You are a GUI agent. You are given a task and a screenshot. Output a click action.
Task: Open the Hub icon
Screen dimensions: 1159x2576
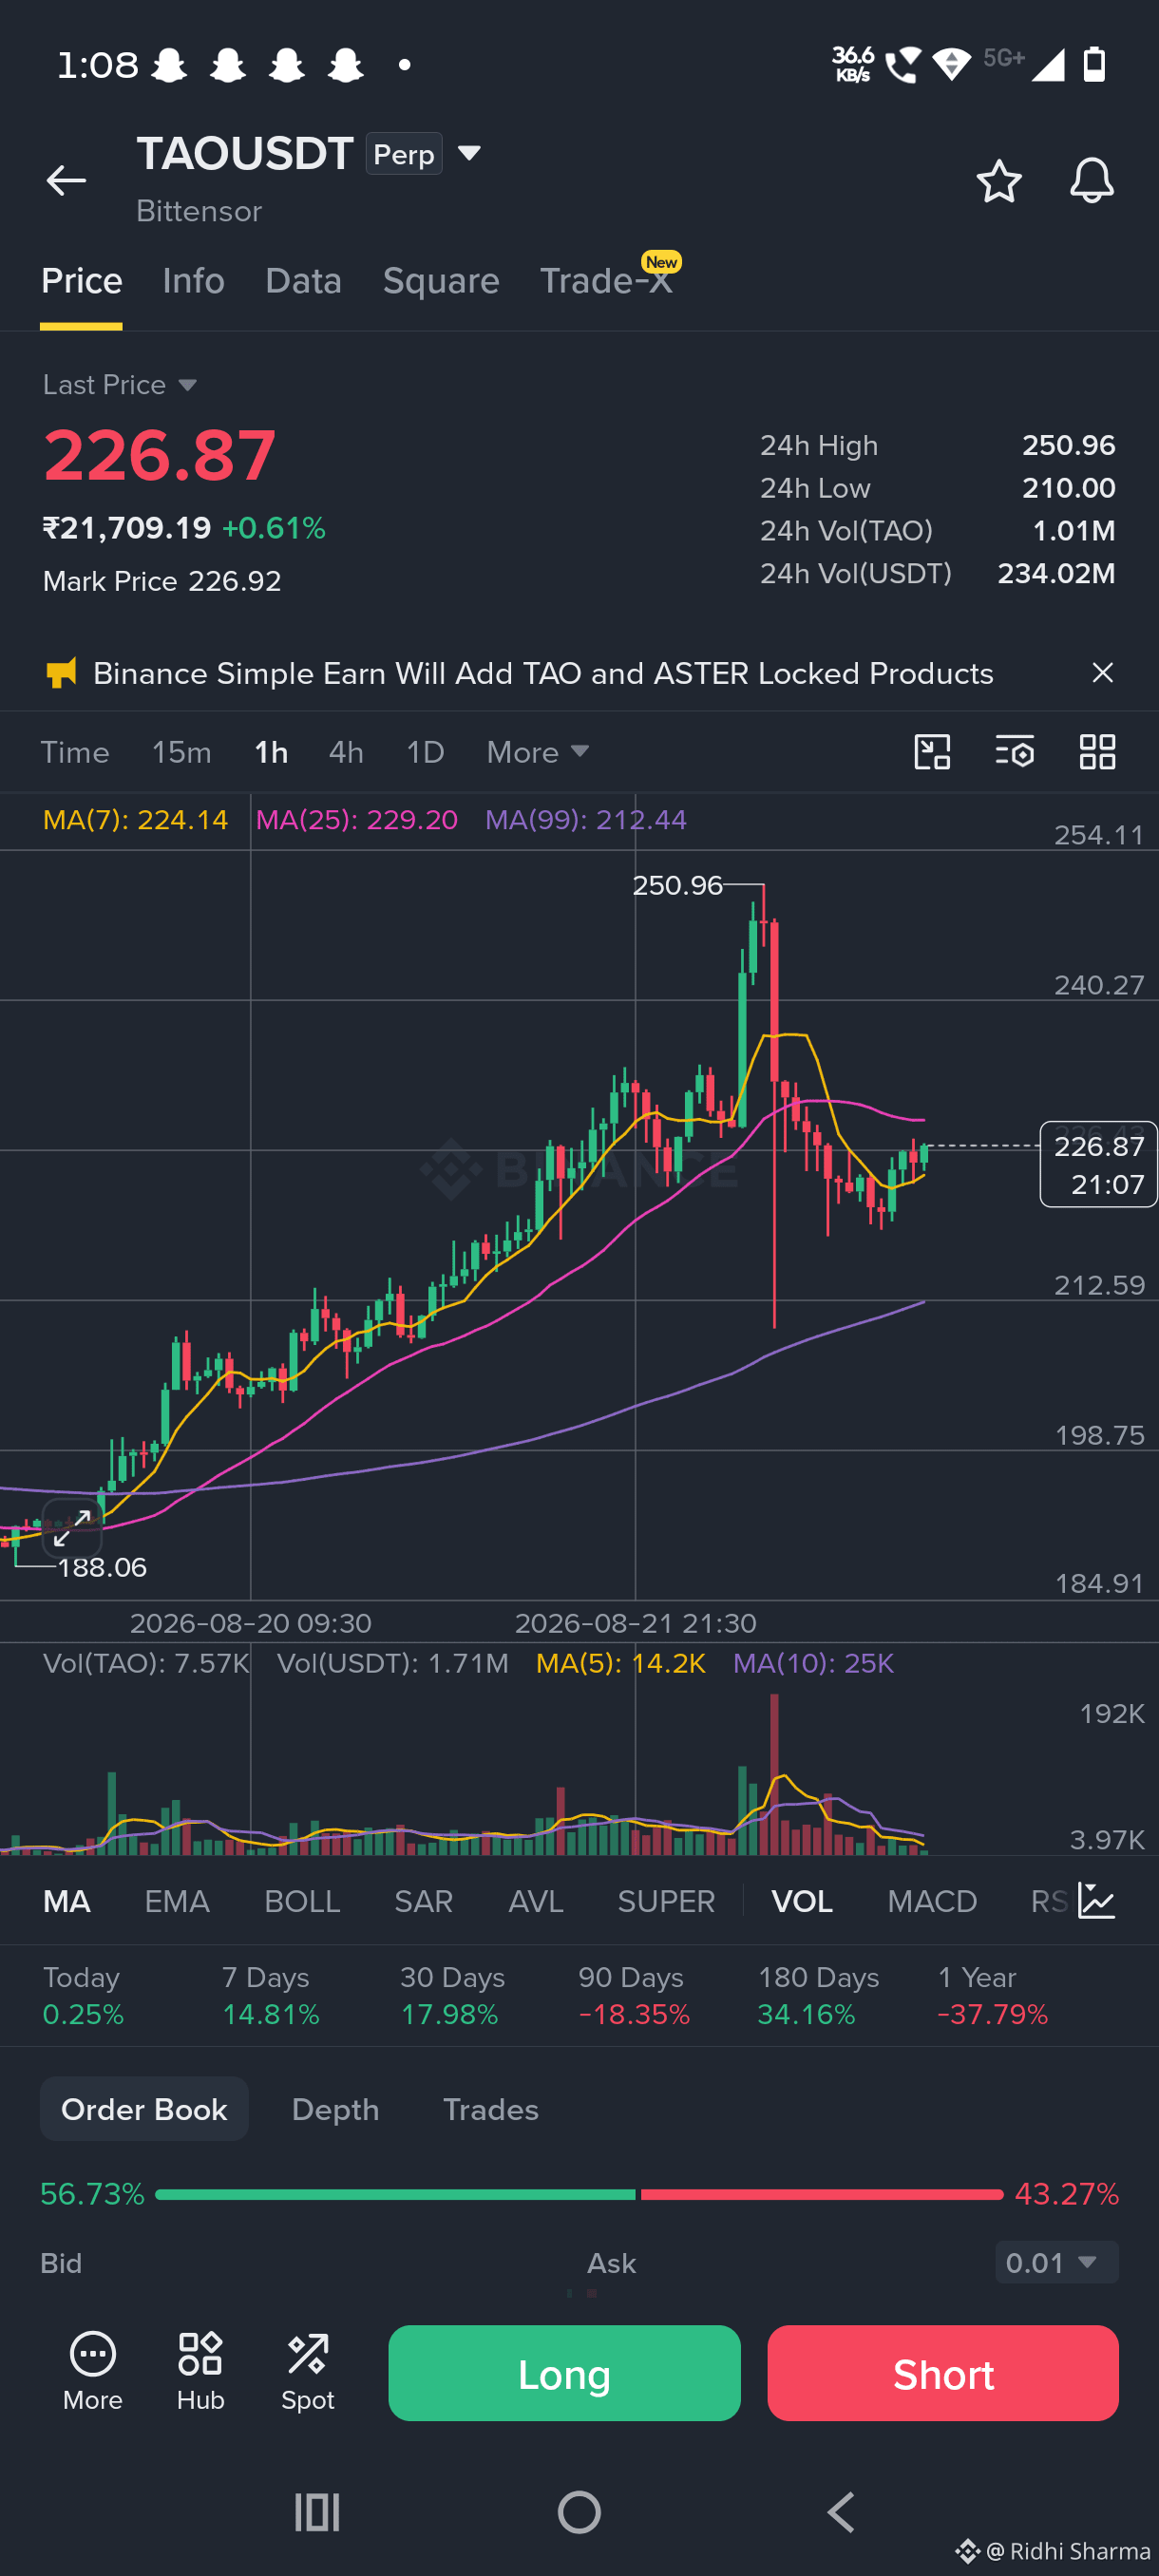[200, 2371]
